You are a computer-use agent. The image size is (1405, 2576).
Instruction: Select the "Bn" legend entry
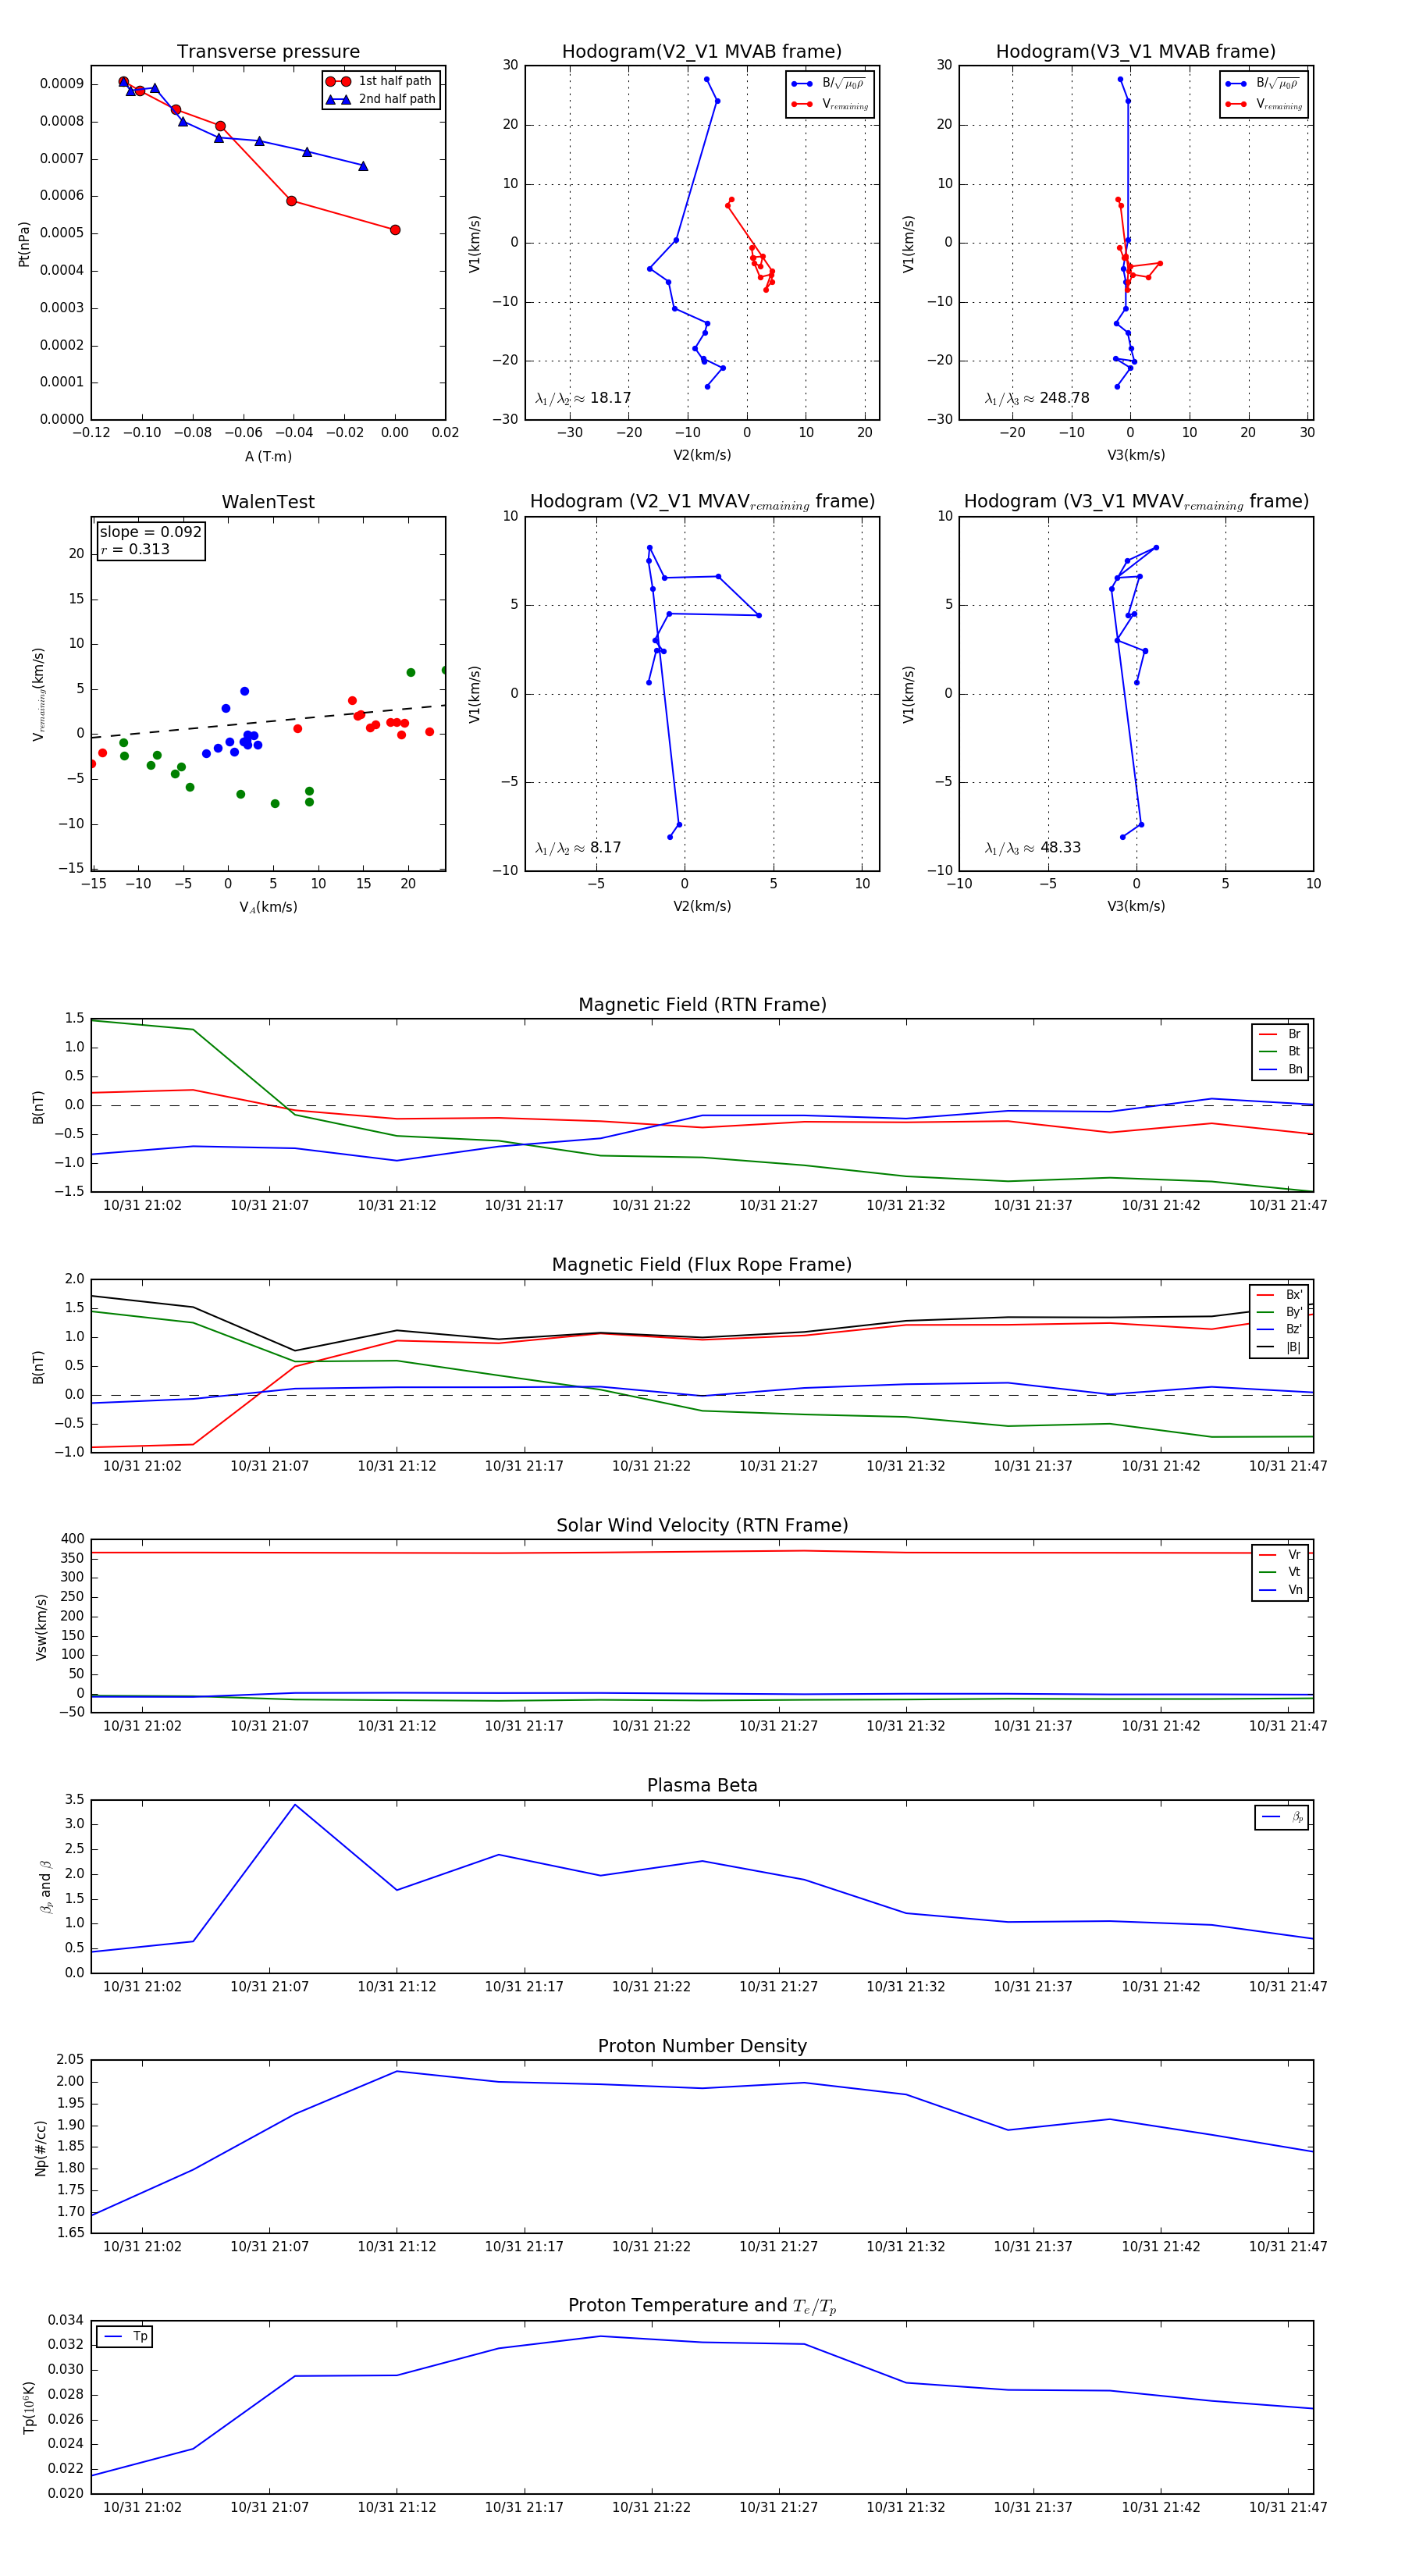1280,1069
